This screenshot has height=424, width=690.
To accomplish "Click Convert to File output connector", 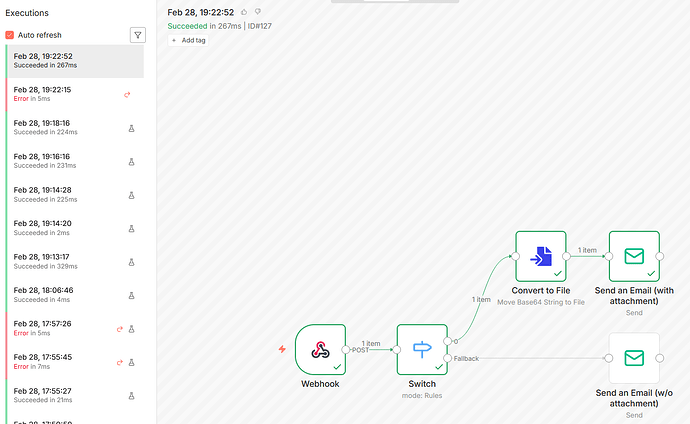I will click(566, 256).
